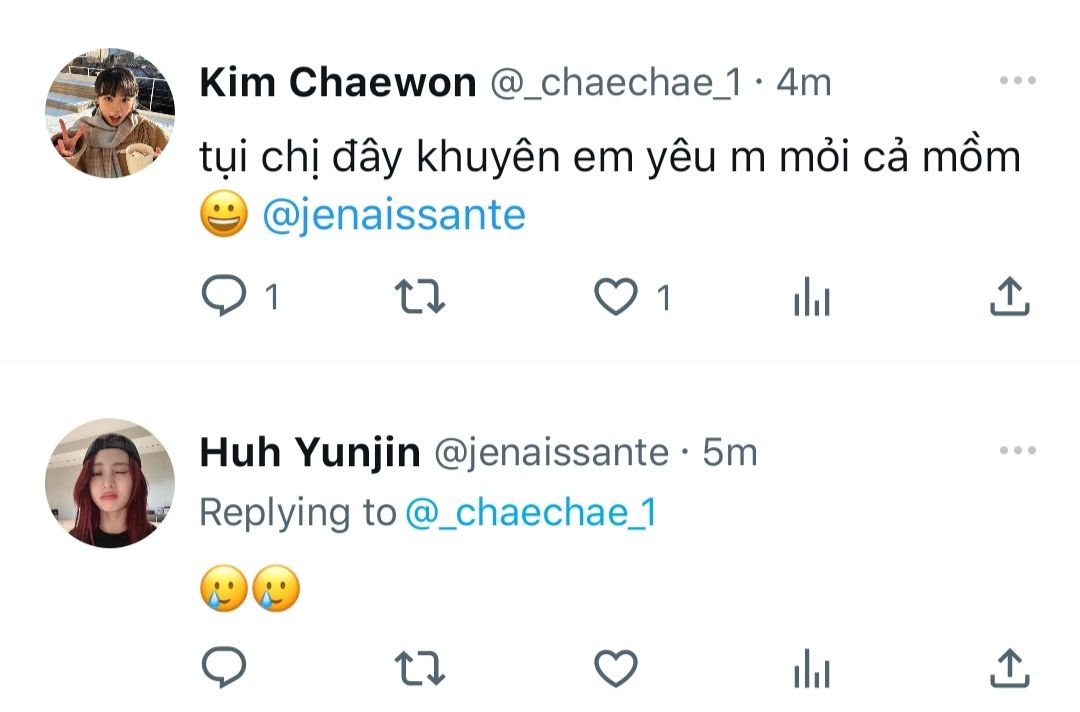View analytics for Huh Yunjin's tweet
The height and width of the screenshot is (712, 1080).
coord(812,667)
